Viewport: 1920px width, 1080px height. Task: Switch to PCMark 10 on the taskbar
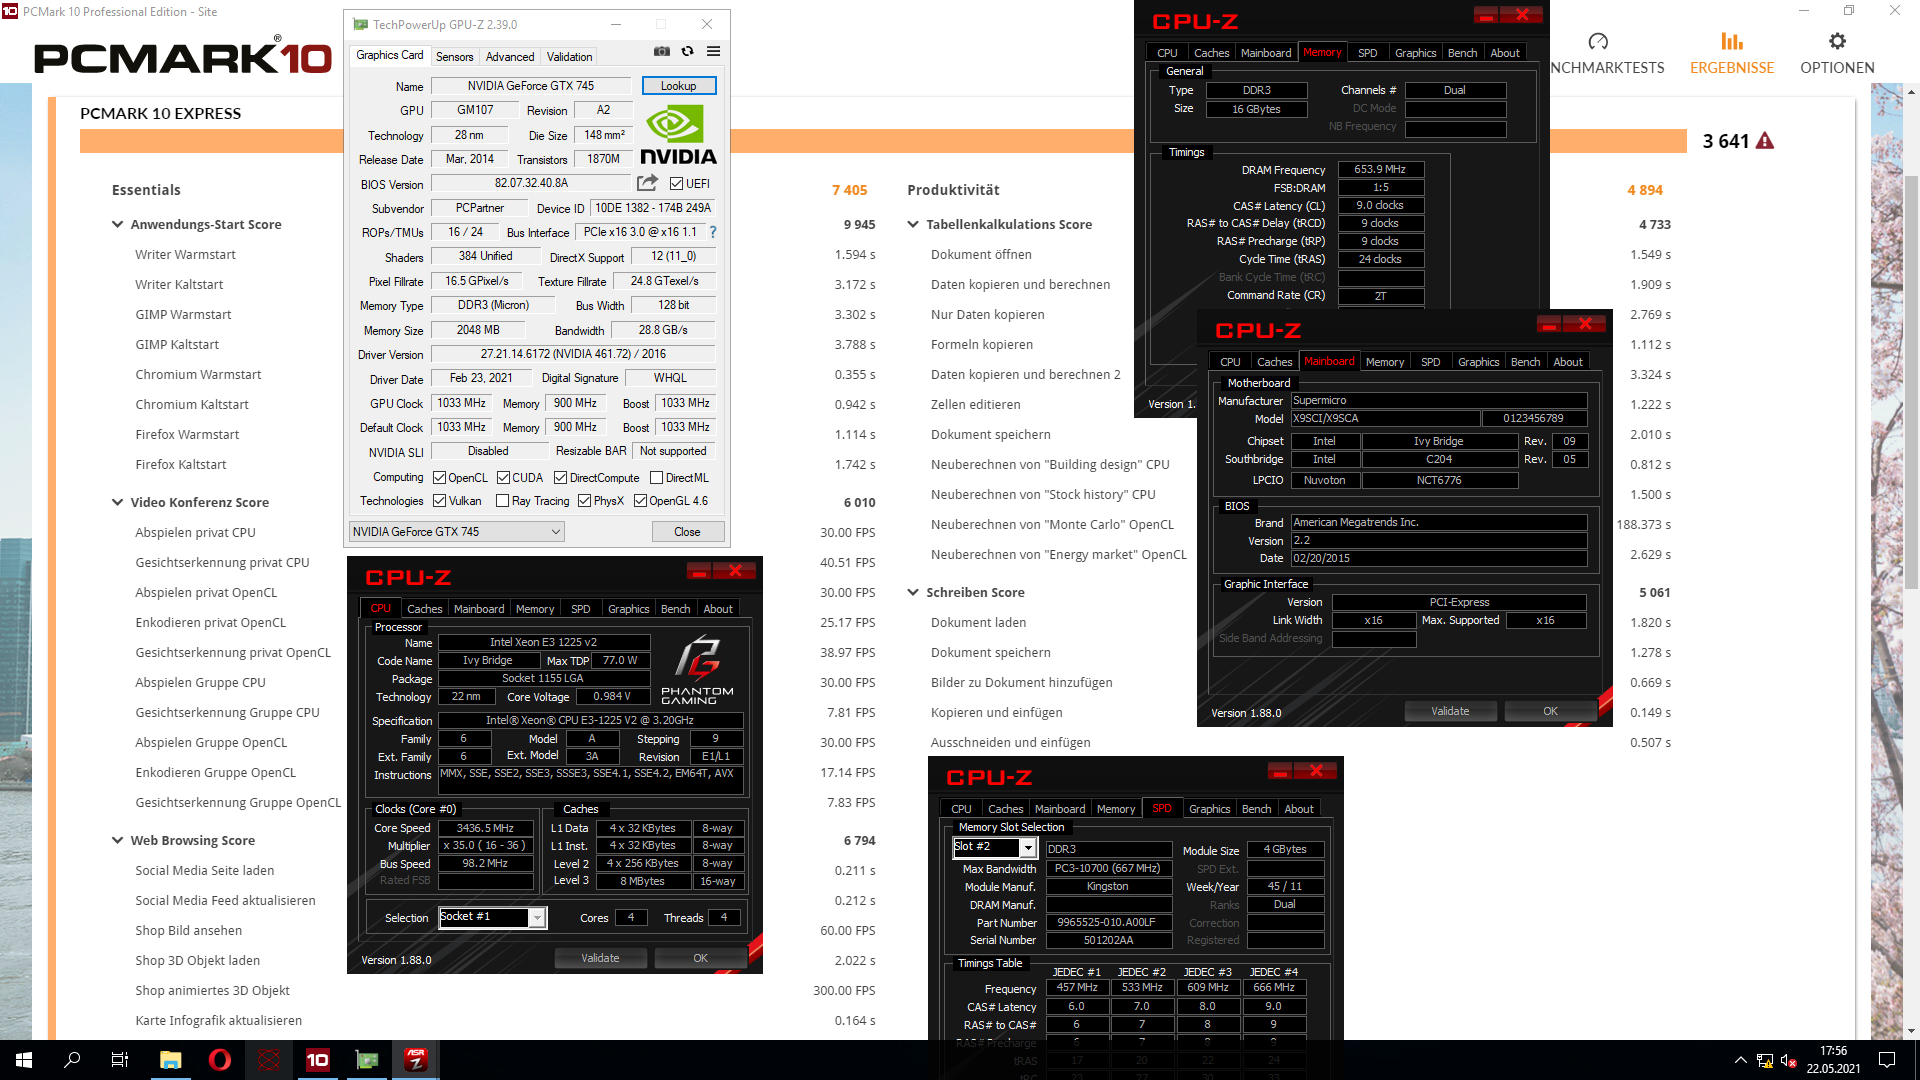[x=318, y=1060]
